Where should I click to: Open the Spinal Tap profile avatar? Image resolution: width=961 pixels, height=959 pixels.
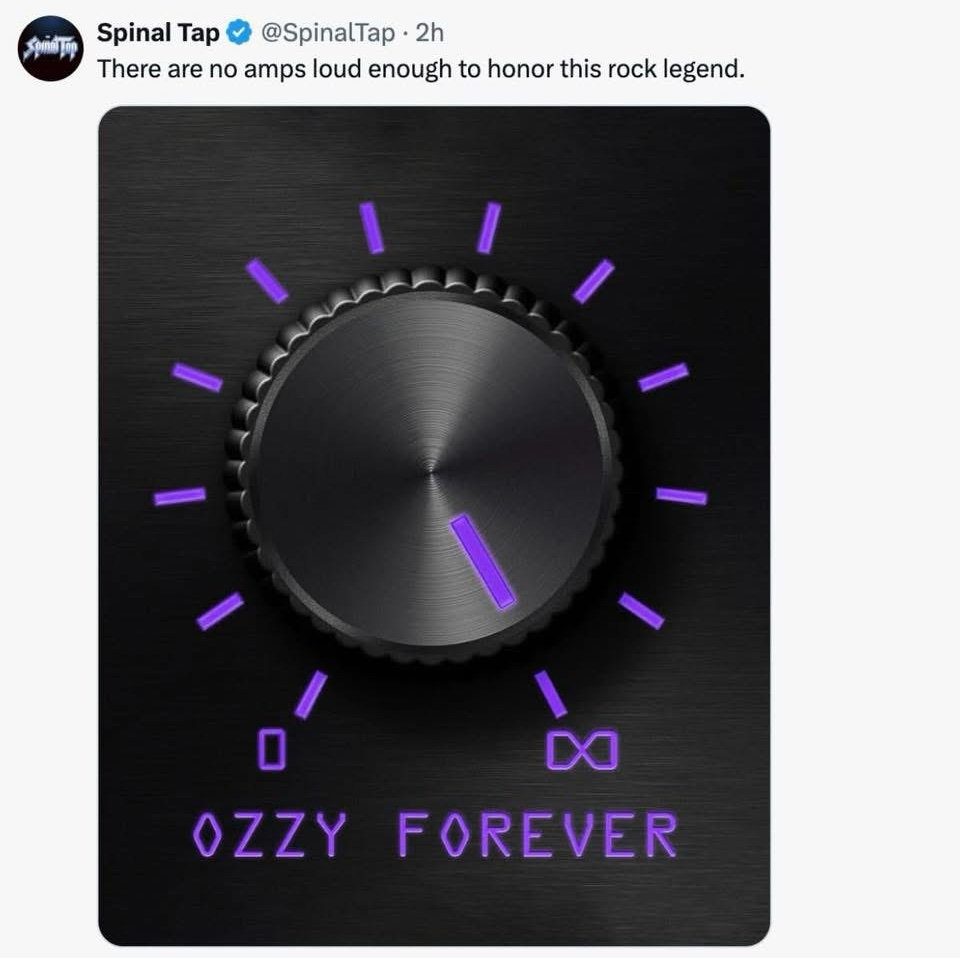pyautogui.click(x=49, y=49)
